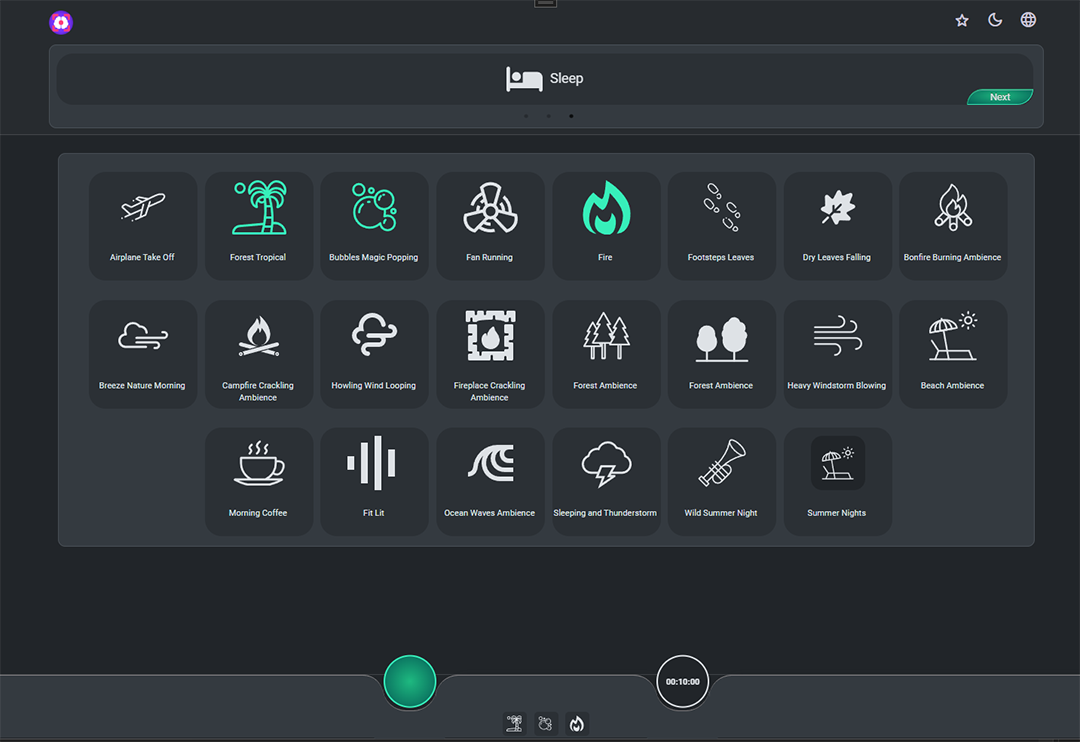Enable the Fan Running sound
The height and width of the screenshot is (742, 1080).
490,225
